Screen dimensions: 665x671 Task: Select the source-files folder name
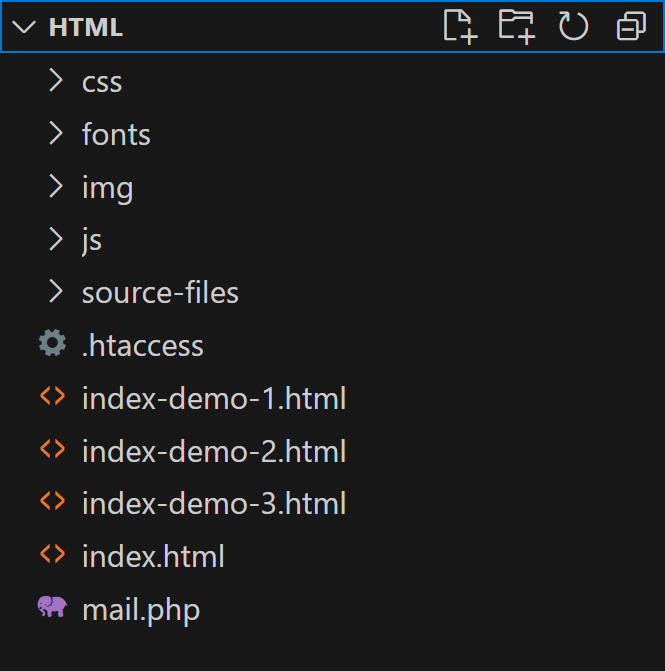[160, 293]
